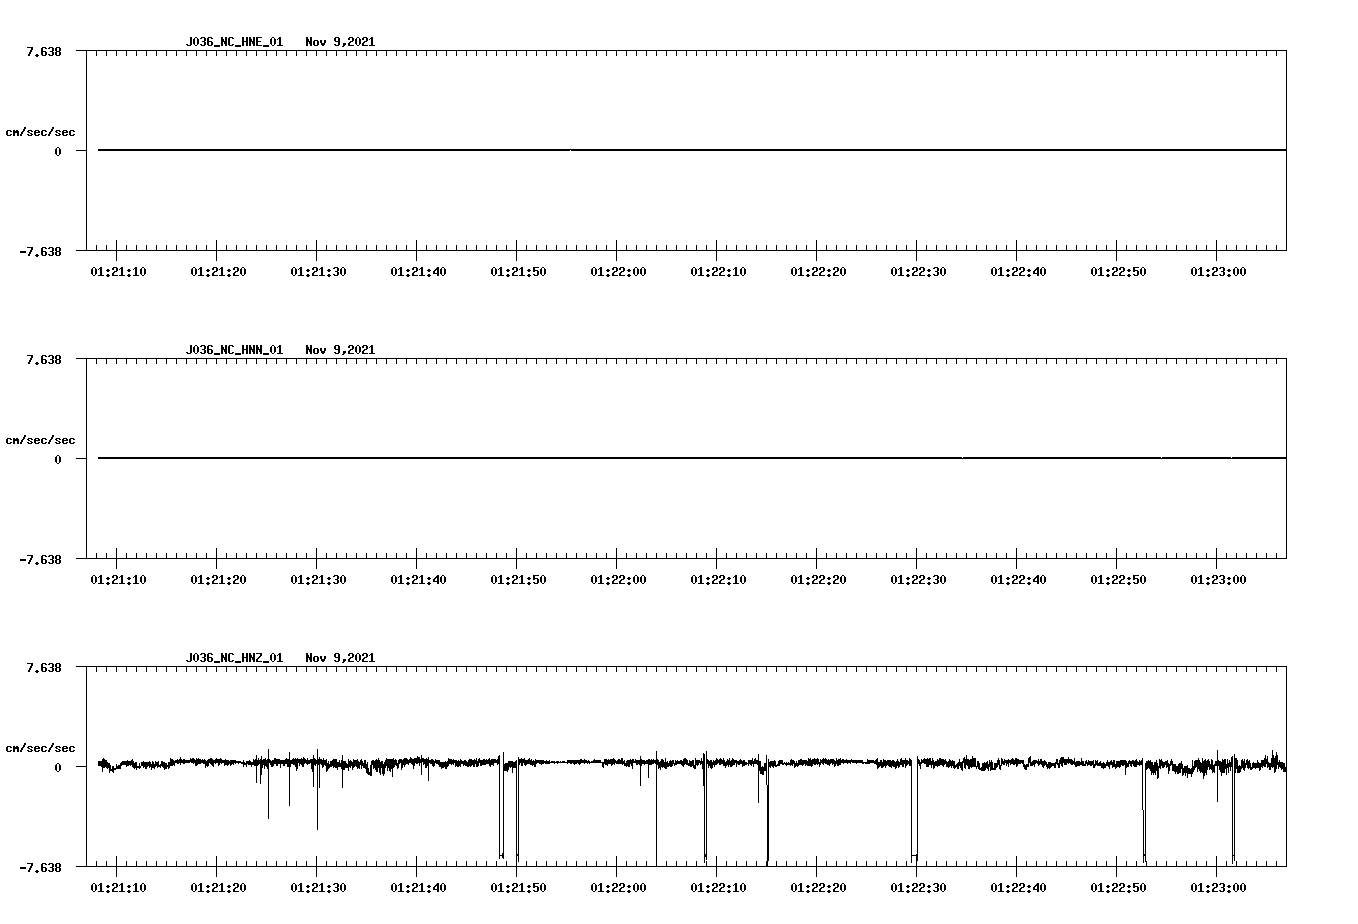This screenshot has height=924, width=1358.
Task: Click the HNZ spike near 01:22:30
Action: pyautogui.click(x=914, y=810)
